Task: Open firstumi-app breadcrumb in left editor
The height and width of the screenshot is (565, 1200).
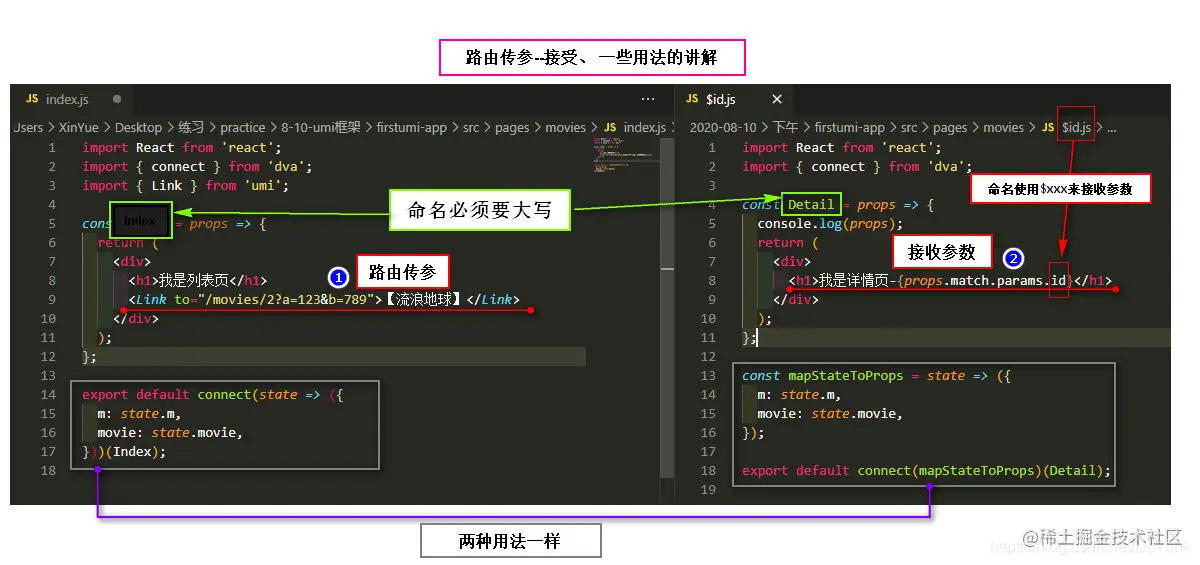Action: pyautogui.click(x=412, y=128)
